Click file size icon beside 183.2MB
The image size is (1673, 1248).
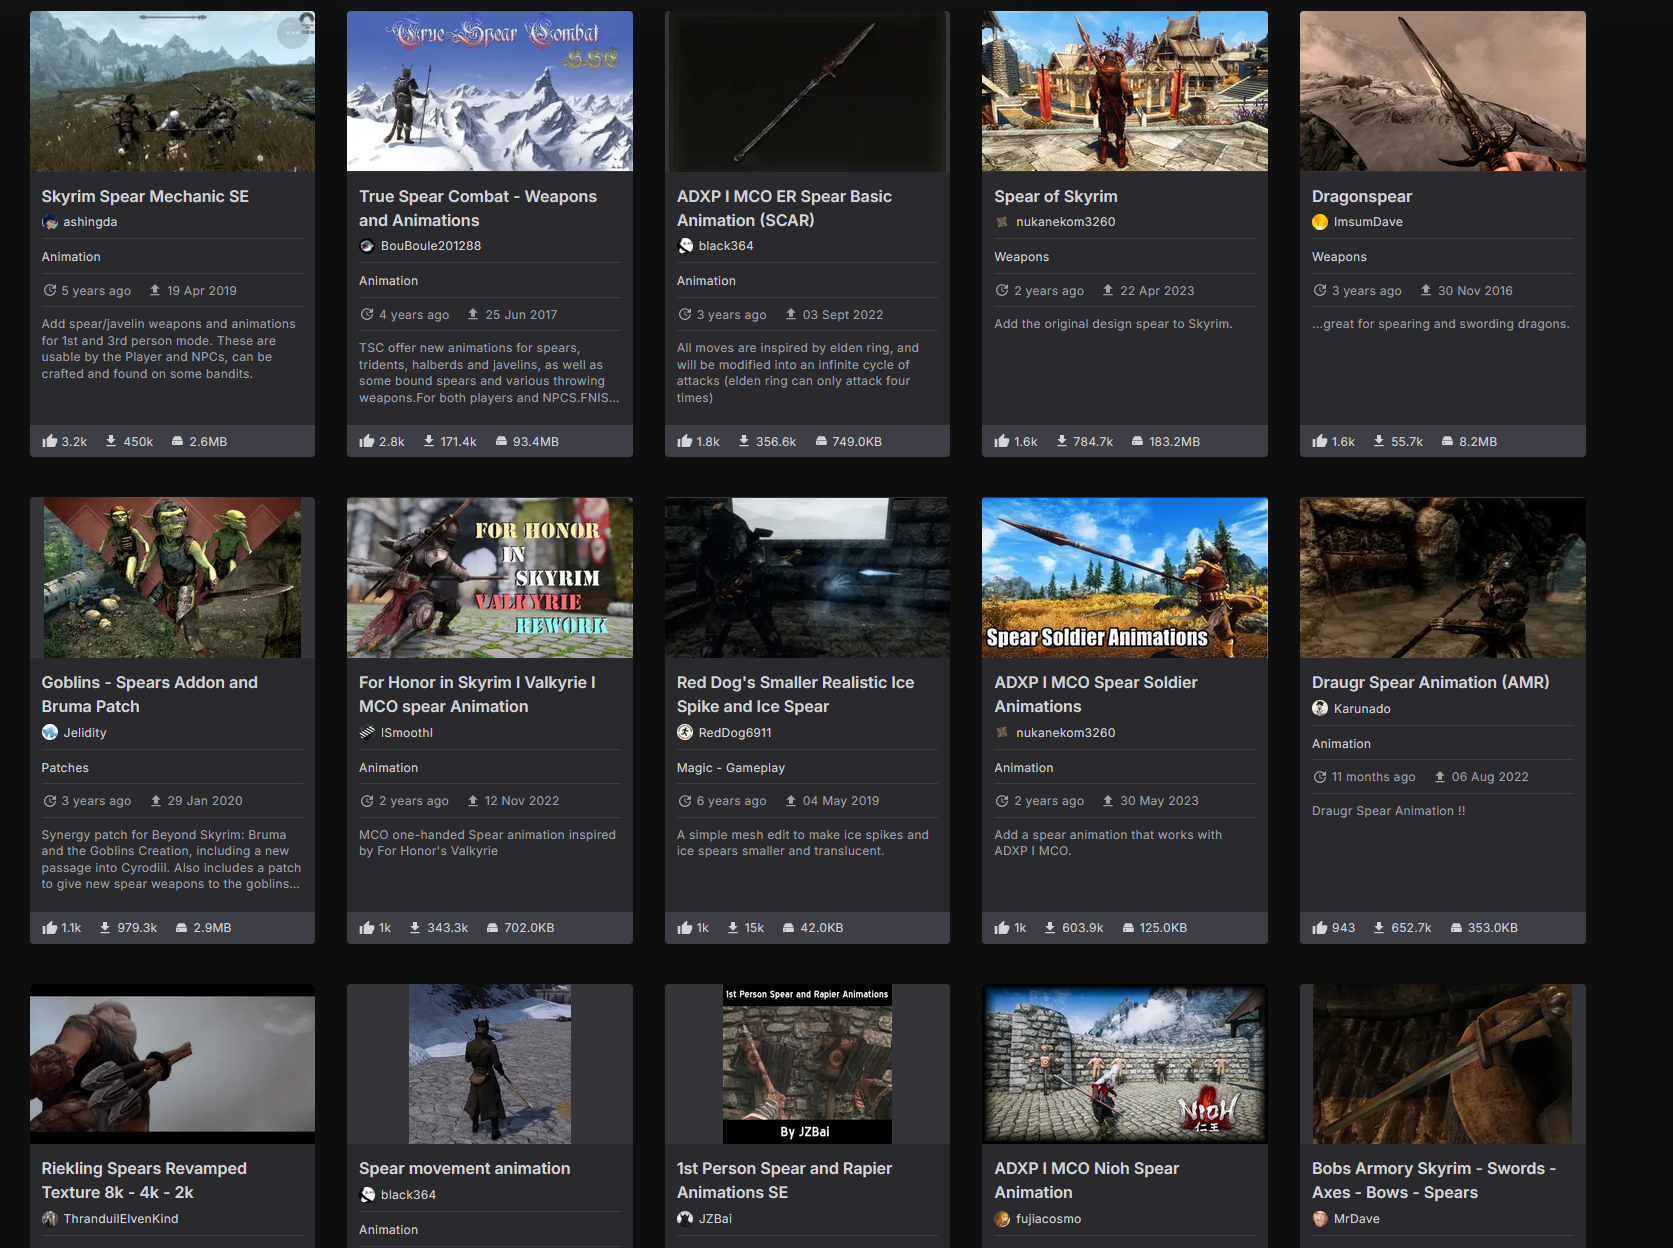[x=1137, y=441]
